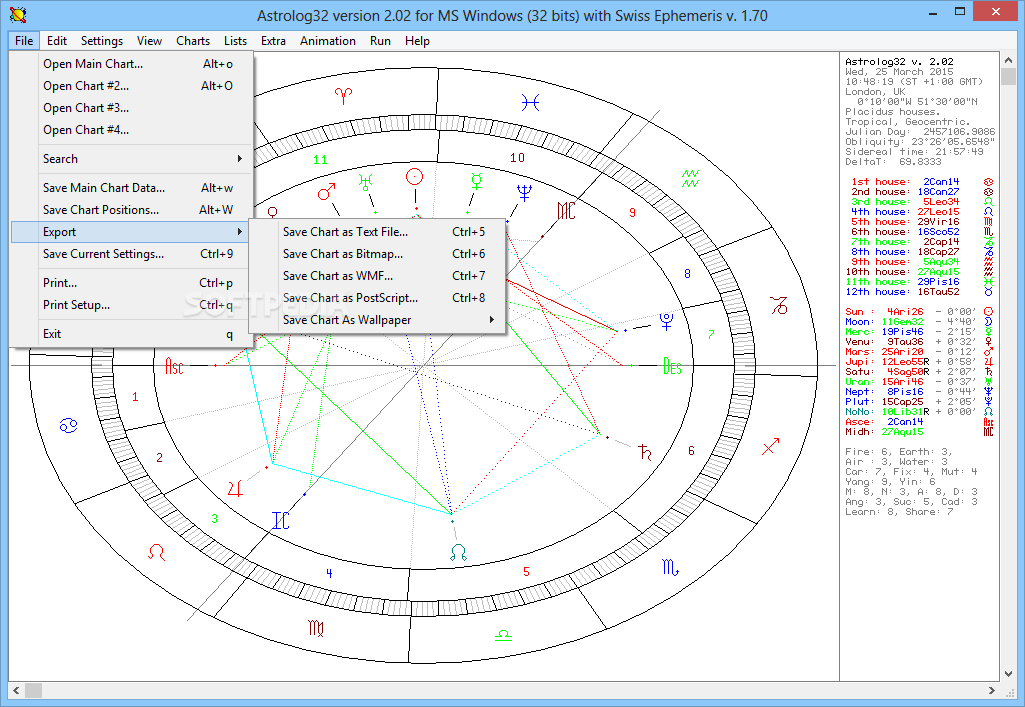Choose Save Main Chart Data...

coord(131,188)
